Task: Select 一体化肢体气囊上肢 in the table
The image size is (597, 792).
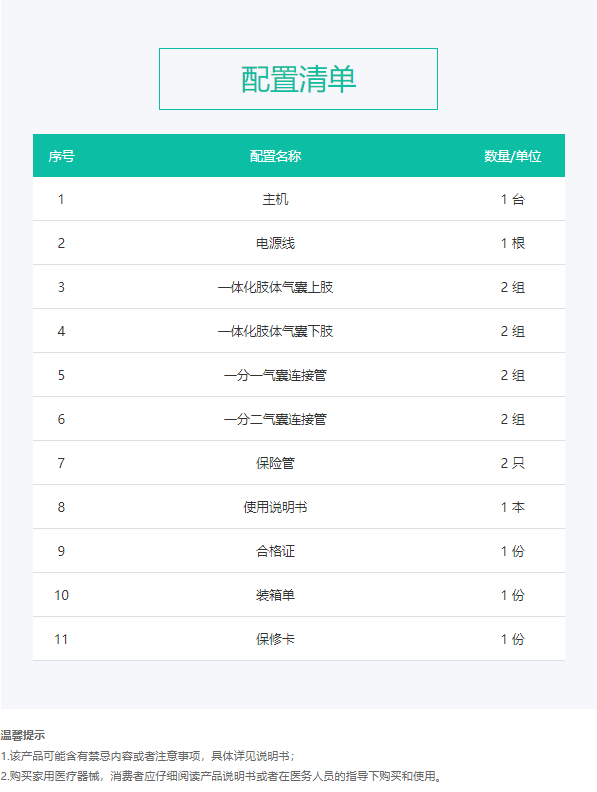Action: [x=275, y=287]
